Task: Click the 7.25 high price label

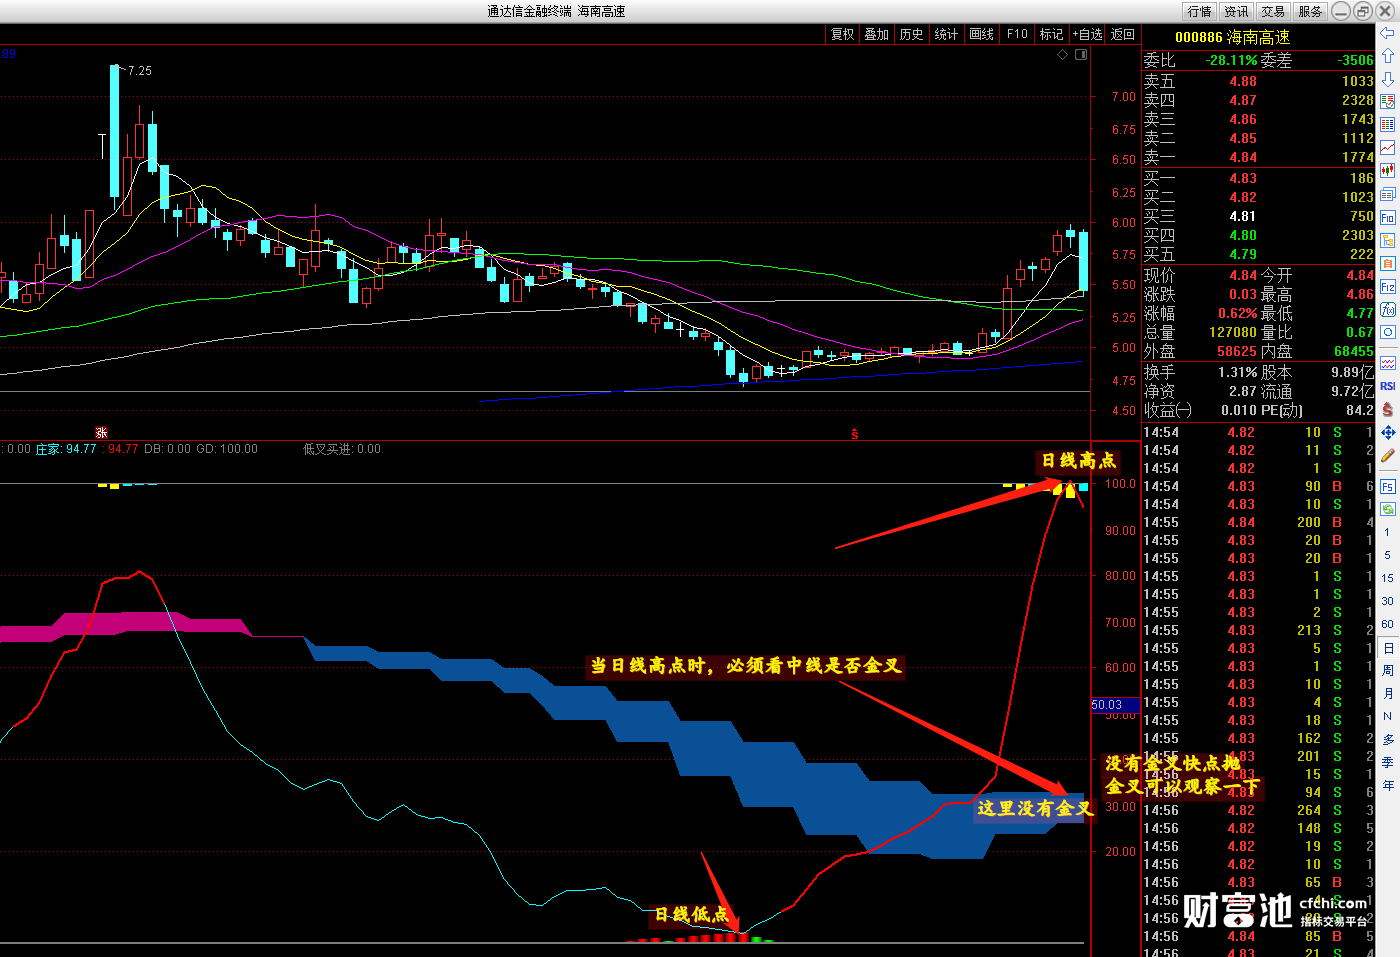Action: click(140, 71)
